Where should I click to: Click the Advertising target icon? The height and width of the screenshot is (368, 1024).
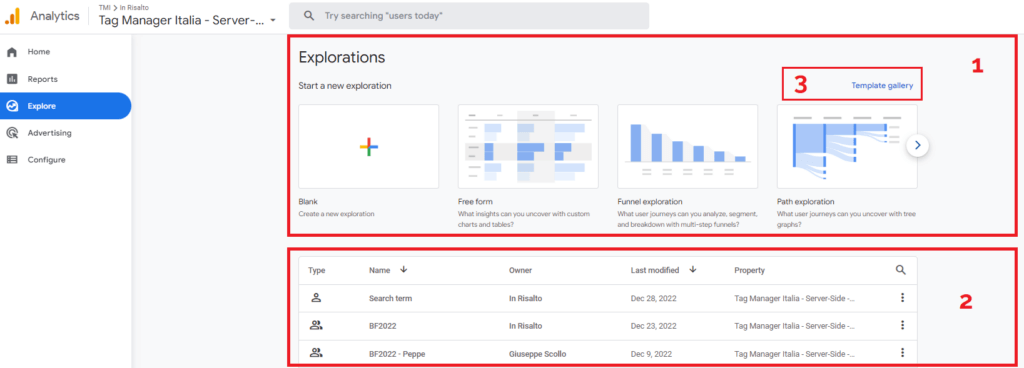coord(11,132)
